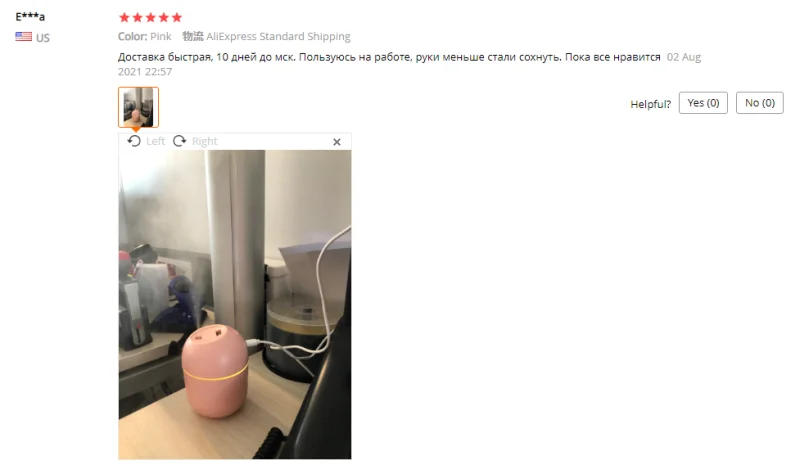This screenshot has height=474, width=800.
Task: Click the third red rating star
Action: [x=151, y=17]
